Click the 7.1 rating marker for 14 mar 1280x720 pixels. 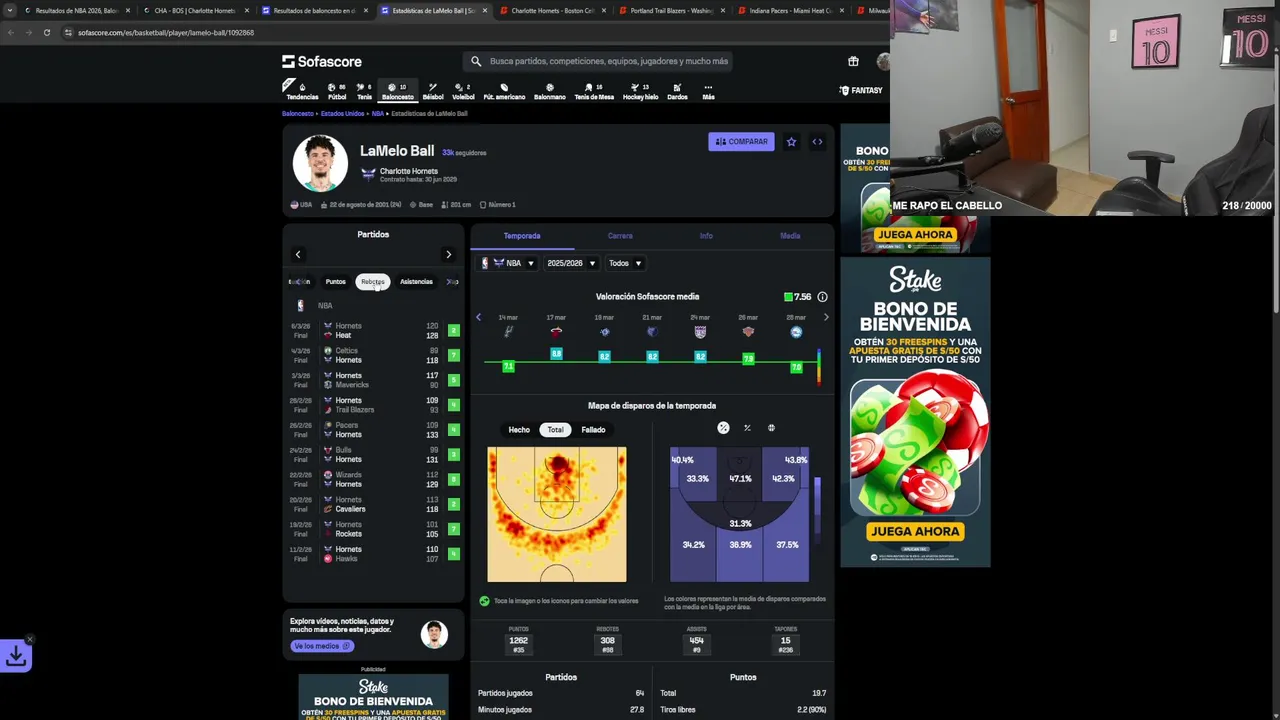pos(508,366)
